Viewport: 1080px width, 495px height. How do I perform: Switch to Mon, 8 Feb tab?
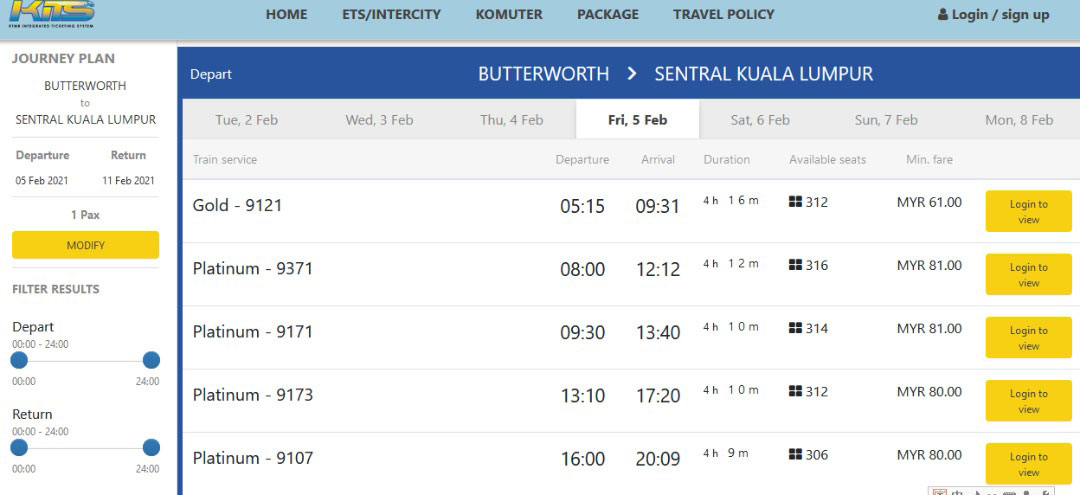pos(1019,120)
